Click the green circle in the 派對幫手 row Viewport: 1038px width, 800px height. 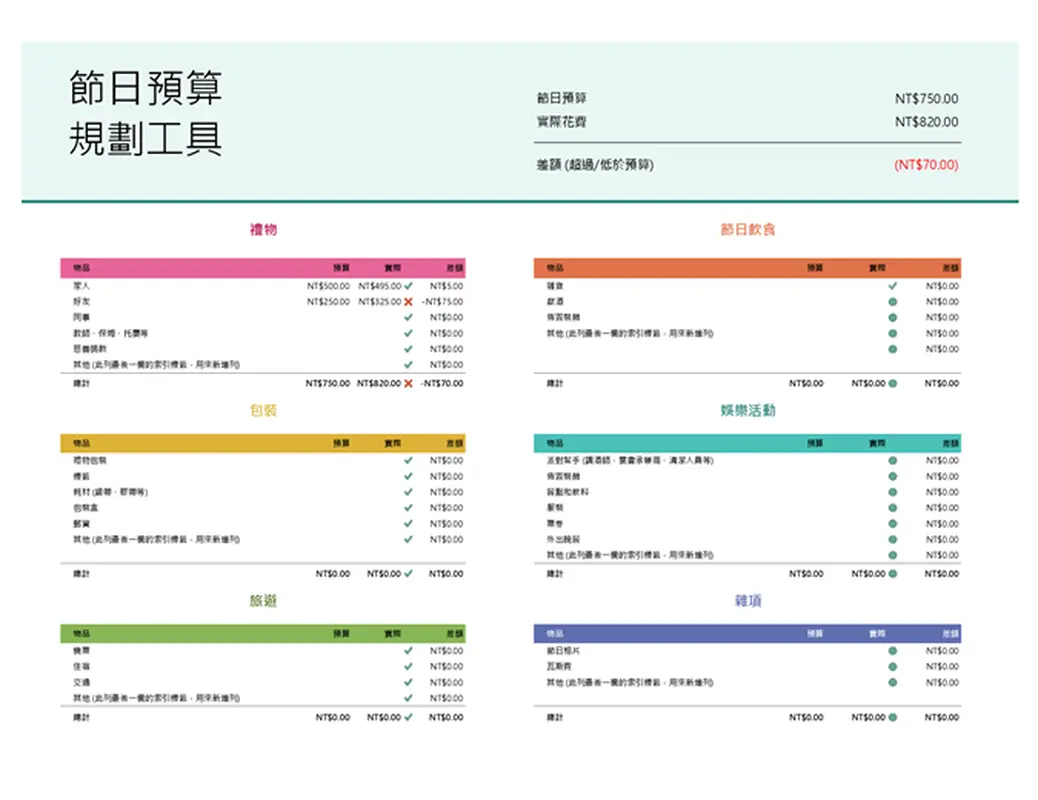pos(893,460)
